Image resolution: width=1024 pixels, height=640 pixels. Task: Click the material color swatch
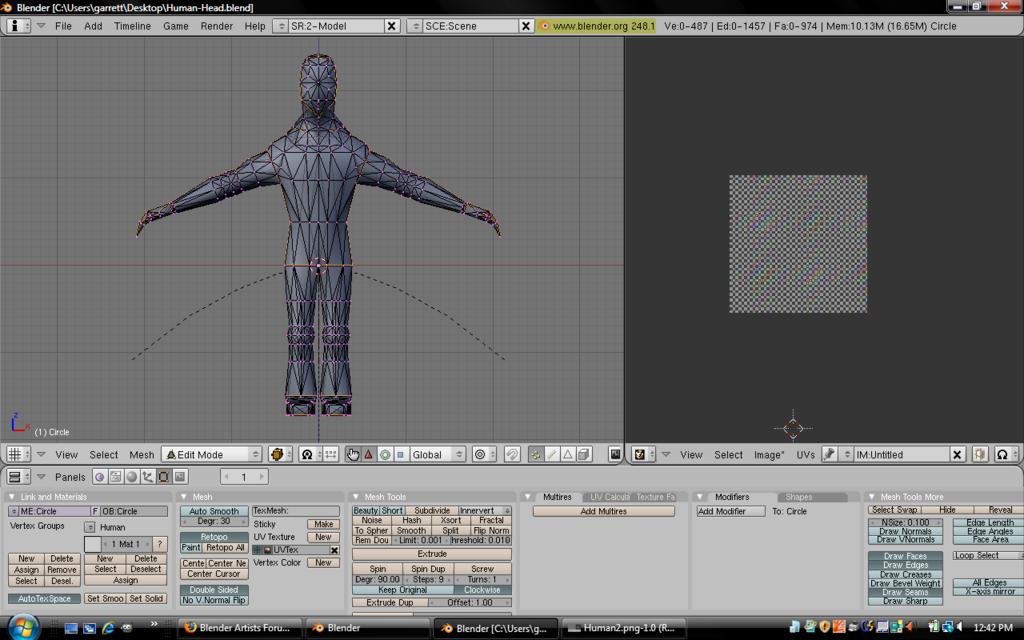92,544
